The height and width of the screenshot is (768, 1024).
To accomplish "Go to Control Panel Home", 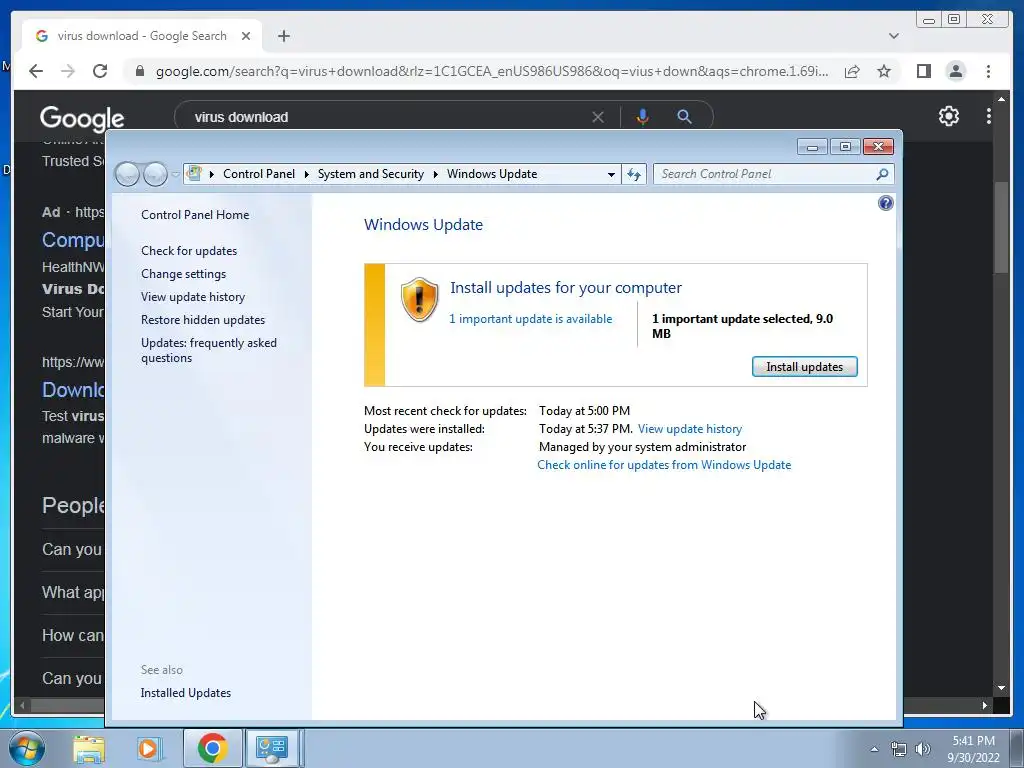I will [x=195, y=215].
